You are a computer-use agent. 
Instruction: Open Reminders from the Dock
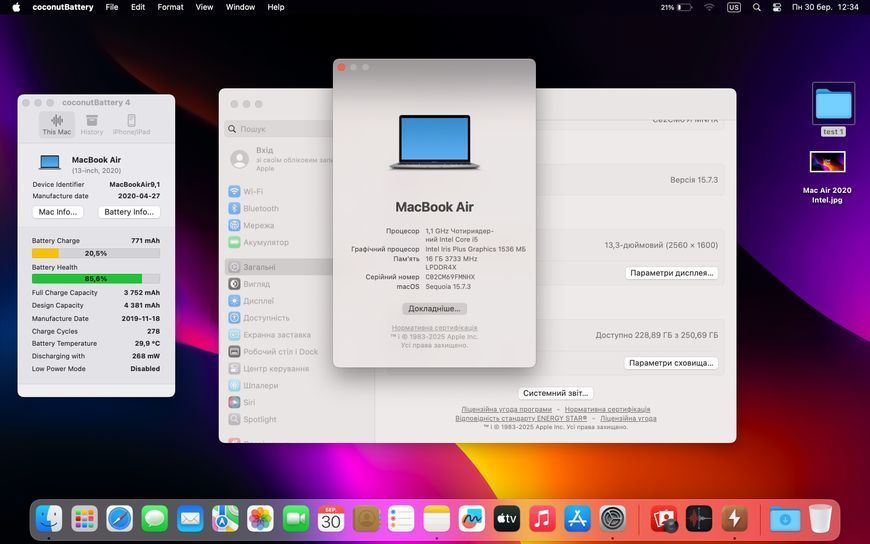401,519
